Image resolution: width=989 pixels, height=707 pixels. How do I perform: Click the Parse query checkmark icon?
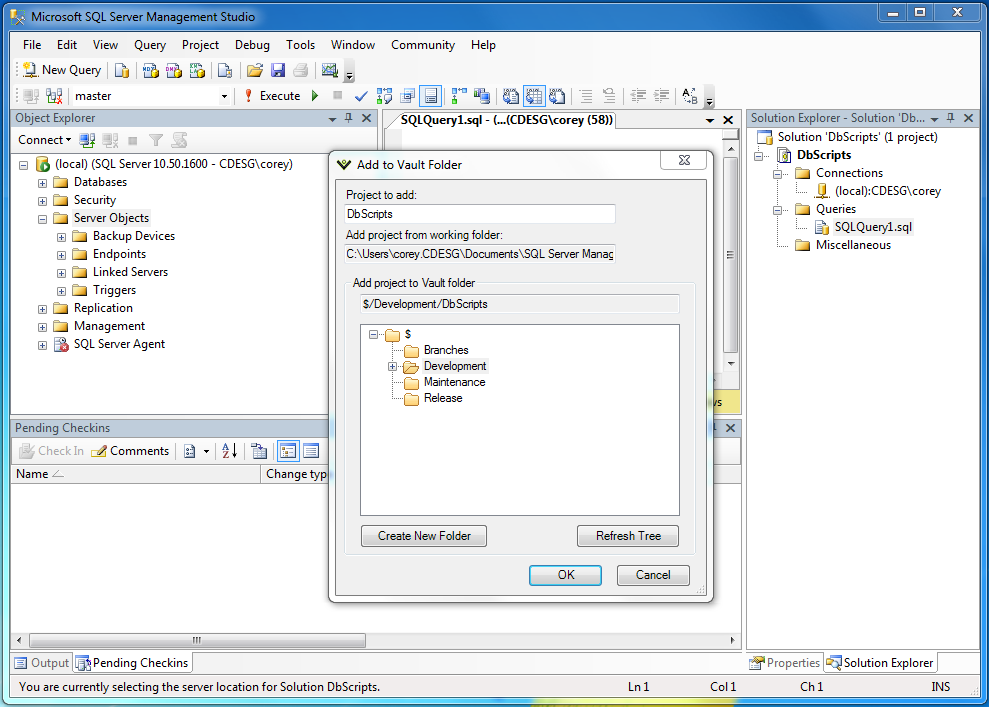361,96
